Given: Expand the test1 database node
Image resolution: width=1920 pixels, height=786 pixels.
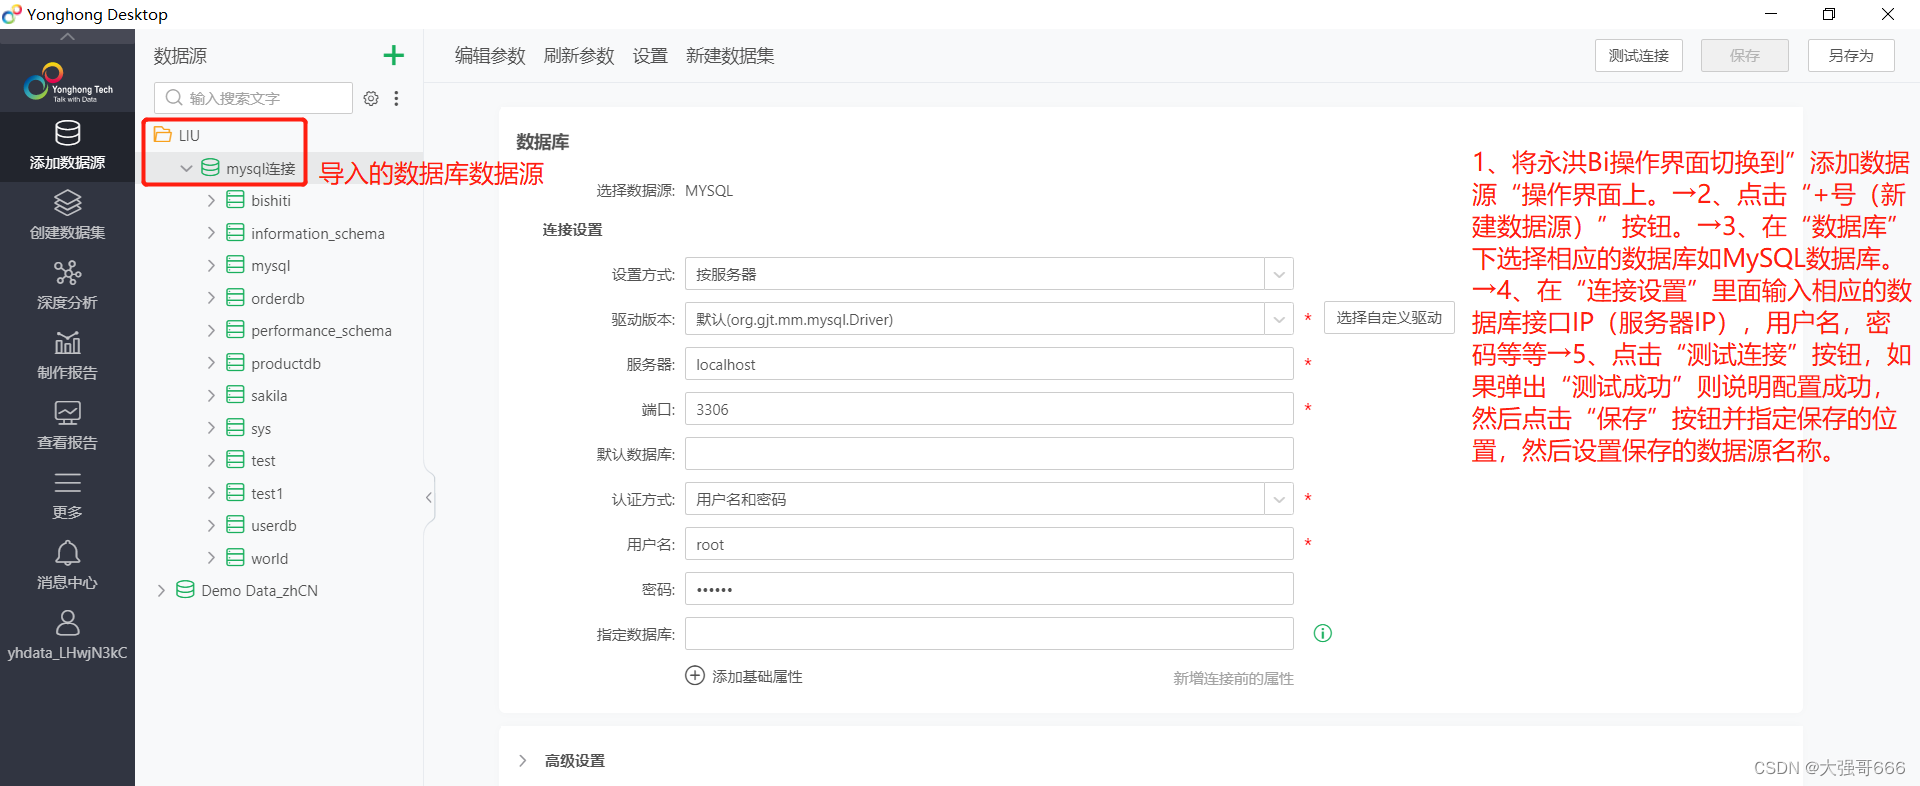Looking at the screenshot, I should tap(211, 492).
